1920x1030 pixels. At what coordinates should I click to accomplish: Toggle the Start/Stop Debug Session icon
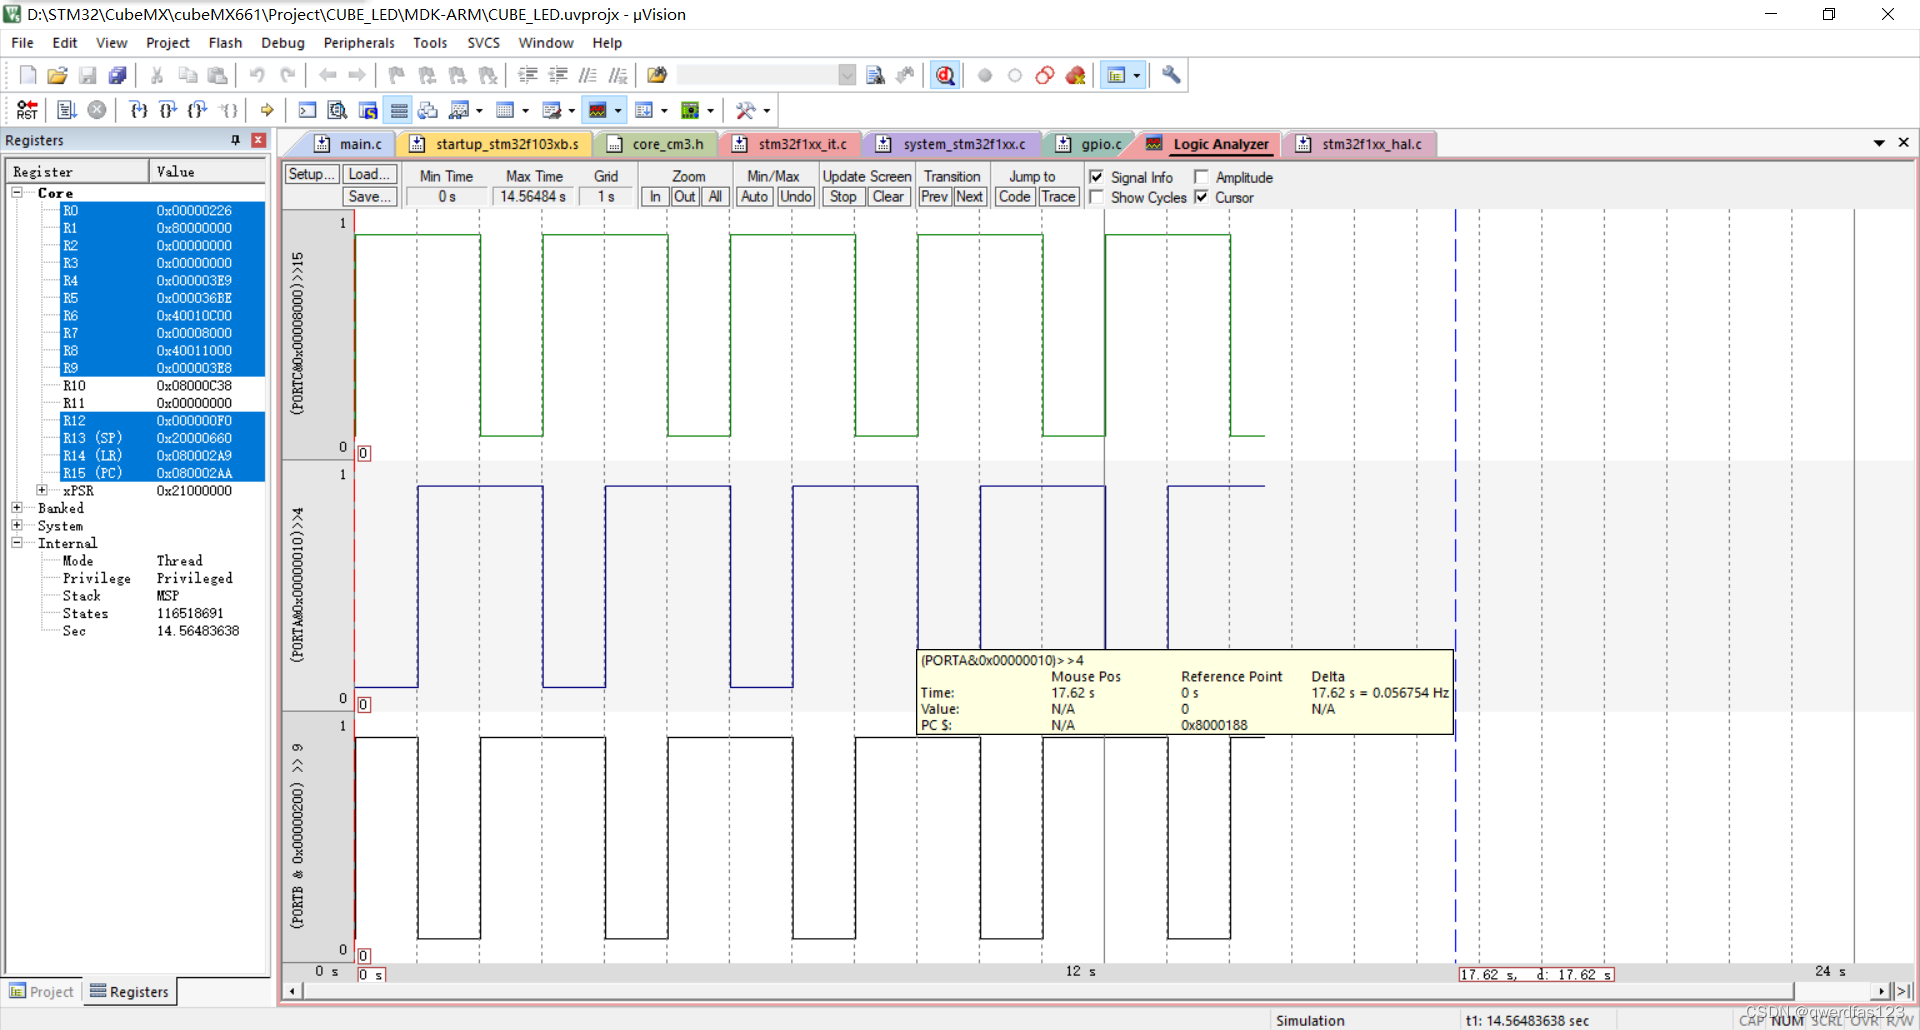[x=945, y=75]
